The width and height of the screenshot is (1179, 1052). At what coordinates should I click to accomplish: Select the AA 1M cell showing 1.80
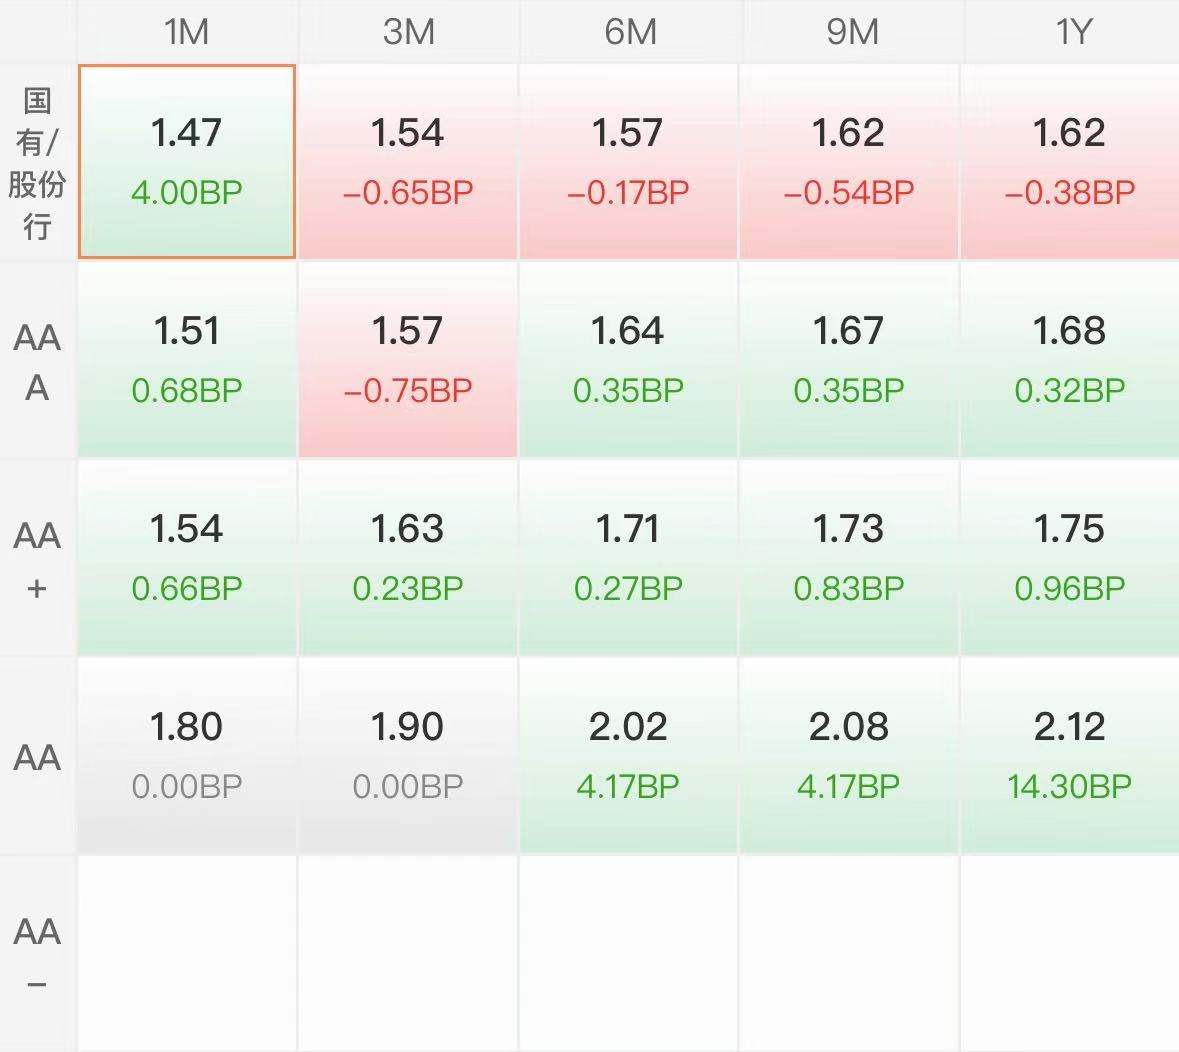[186, 756]
